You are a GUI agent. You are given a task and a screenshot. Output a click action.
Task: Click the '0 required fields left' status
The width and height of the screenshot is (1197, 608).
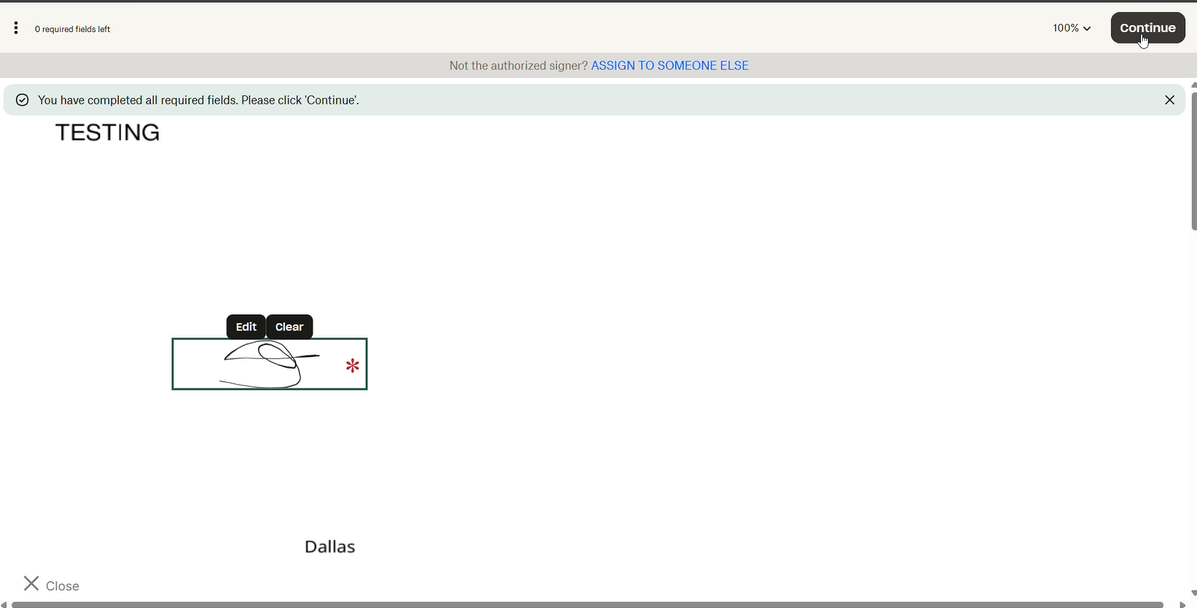[72, 29]
